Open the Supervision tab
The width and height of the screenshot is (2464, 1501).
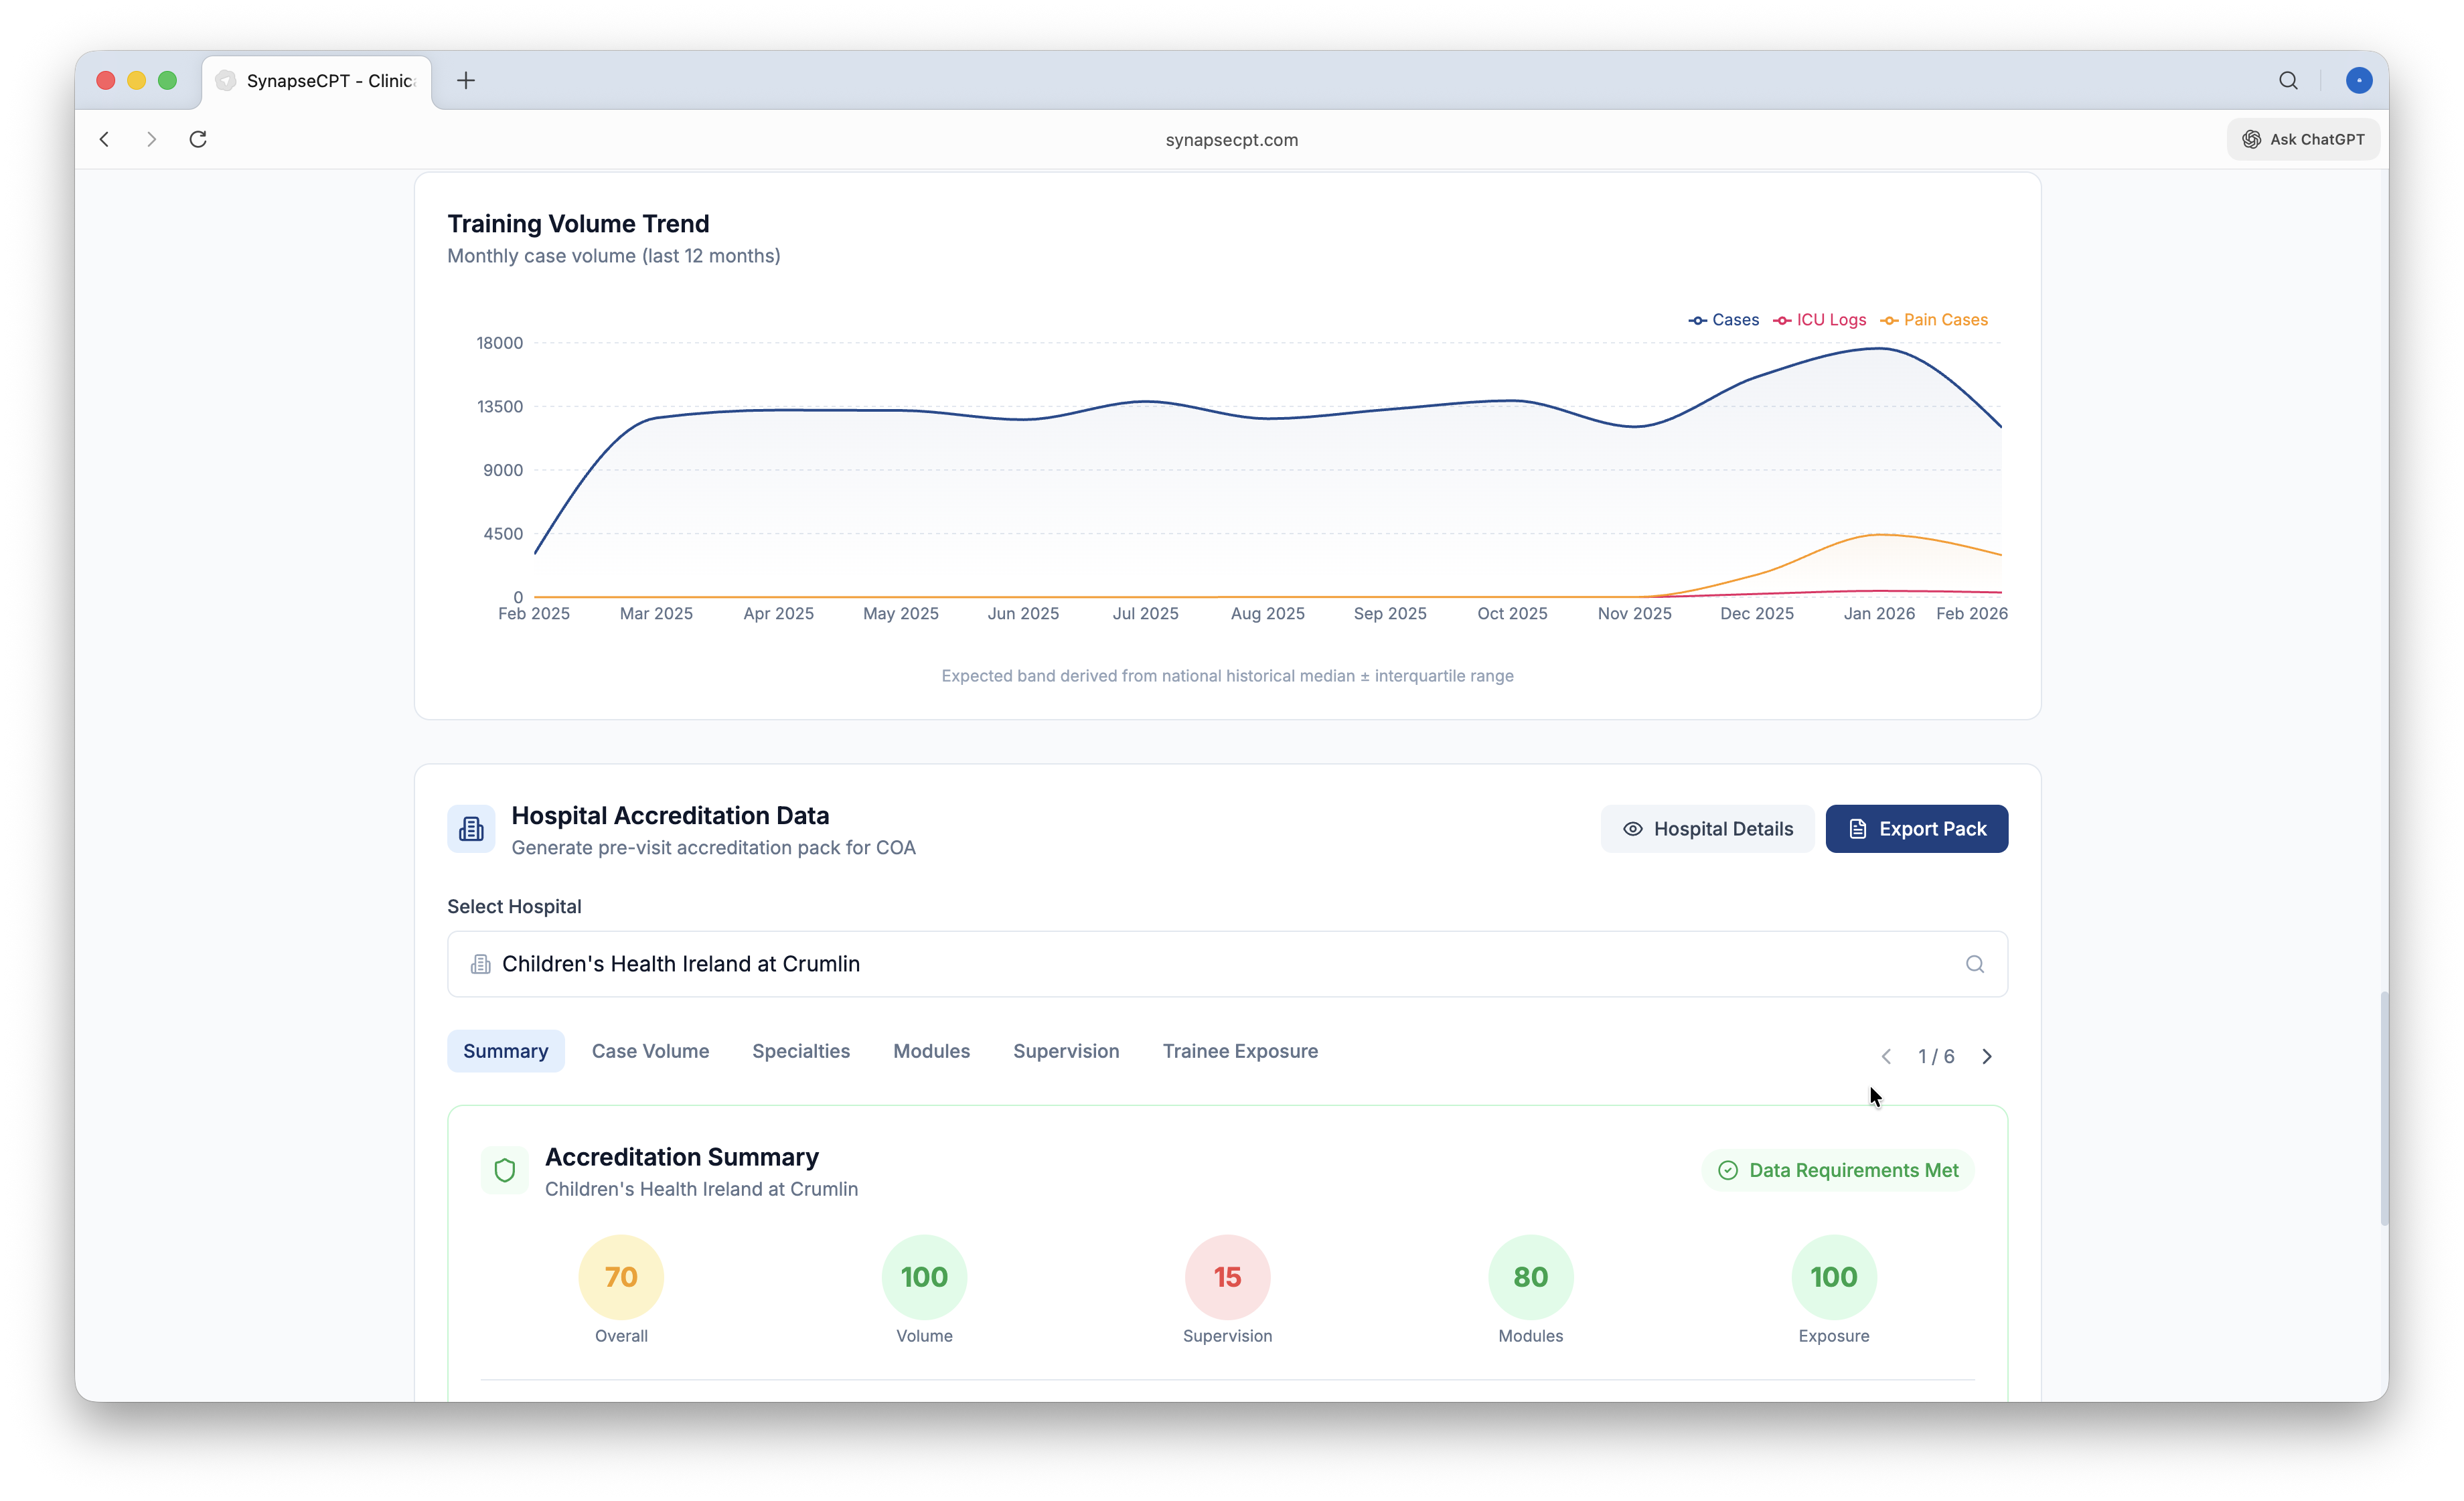coord(1066,1051)
